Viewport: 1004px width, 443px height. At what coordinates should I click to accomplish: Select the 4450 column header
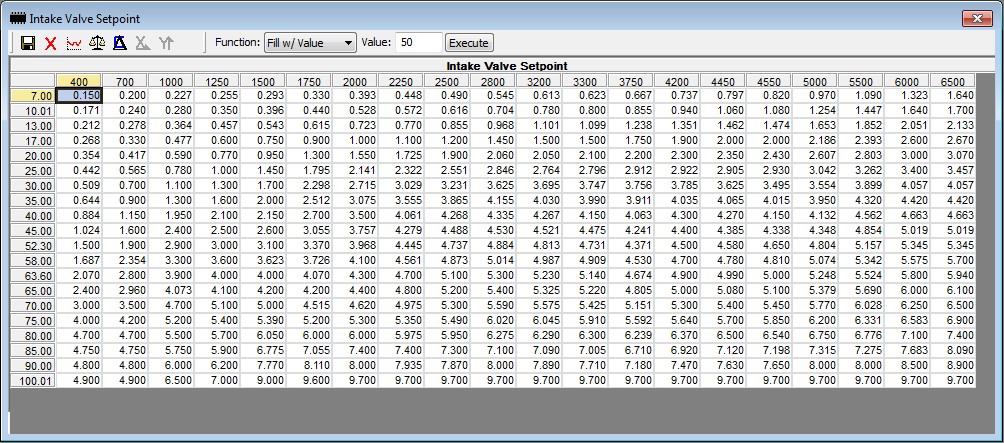click(723, 81)
